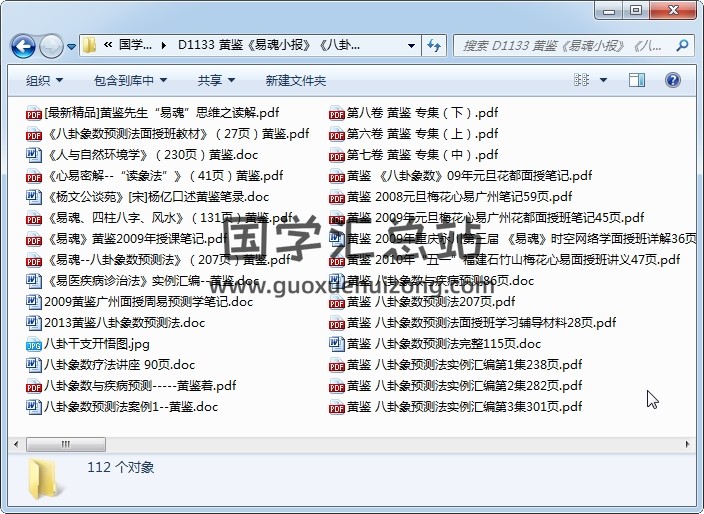Select file 黄鉴 八卦象数预测法面授班学习辅导材料28页.pdf
The image size is (704, 514).
pyautogui.click(x=481, y=322)
